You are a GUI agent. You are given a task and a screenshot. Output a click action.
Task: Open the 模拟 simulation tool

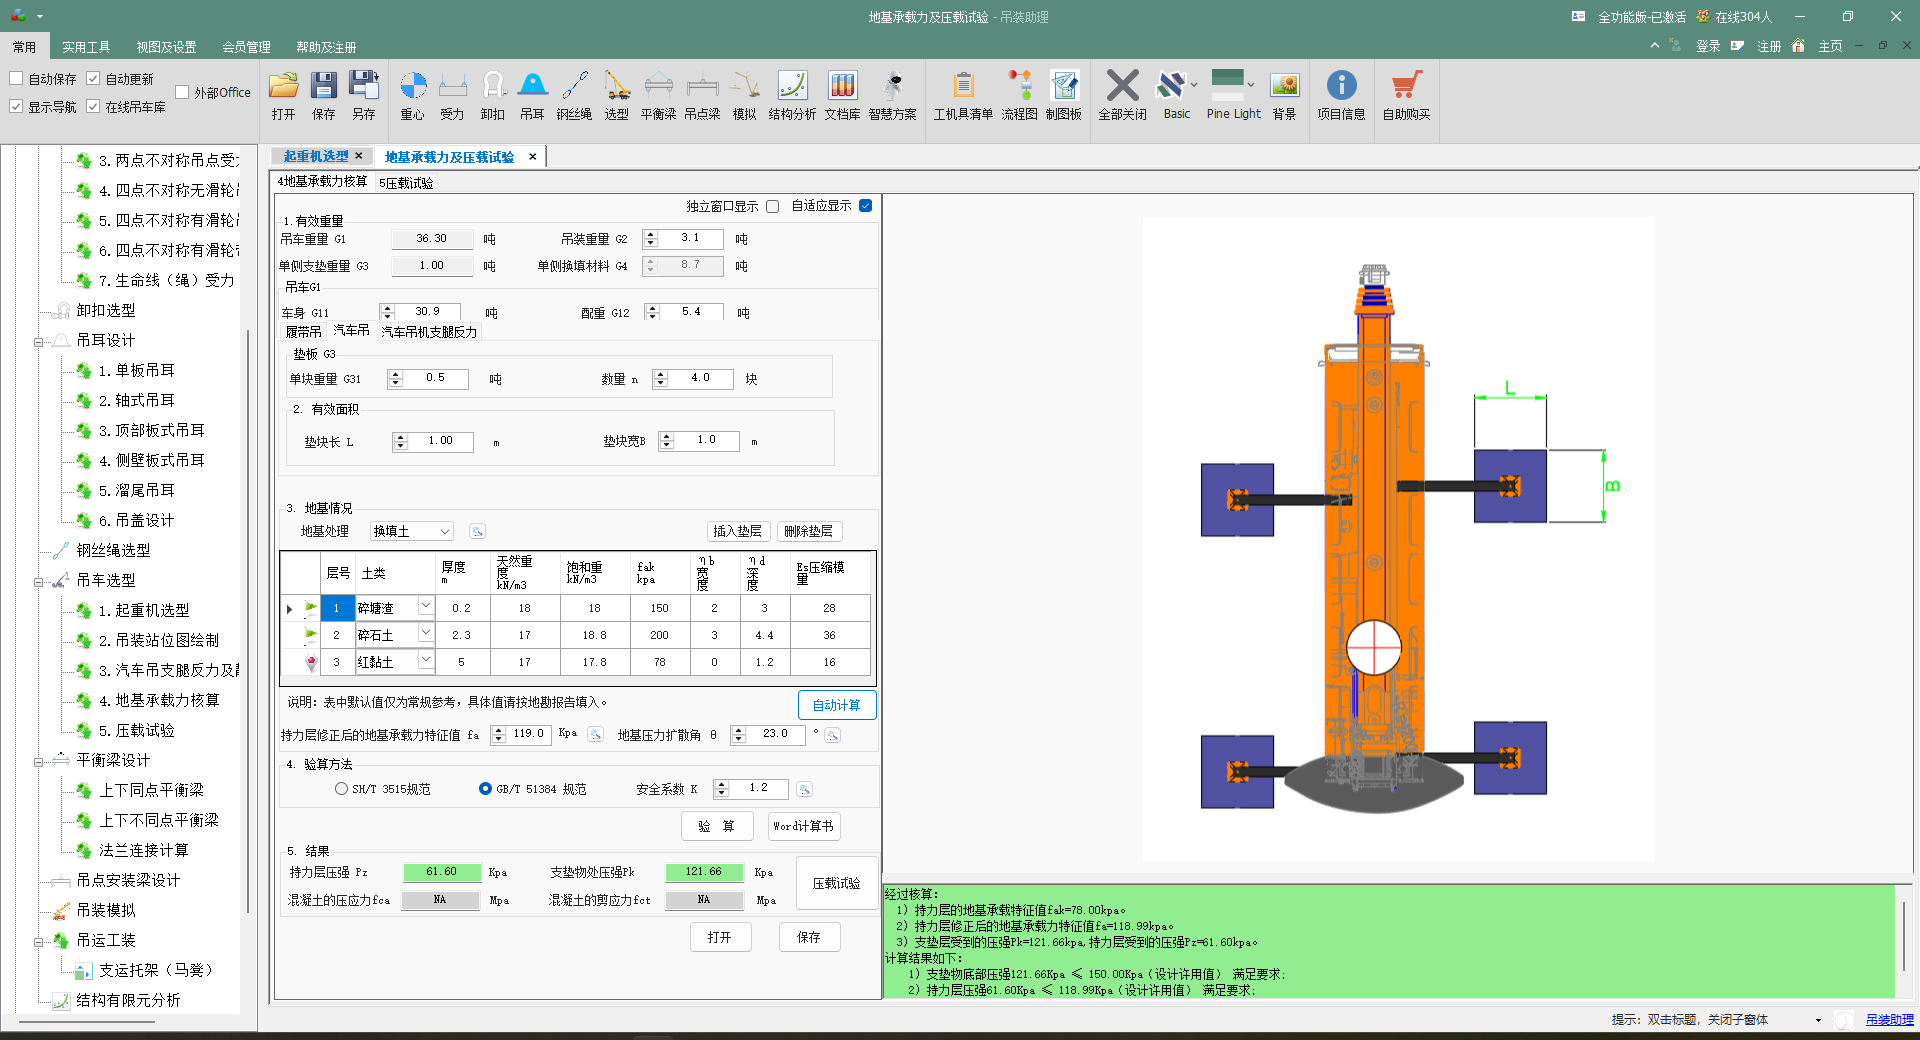tap(744, 95)
